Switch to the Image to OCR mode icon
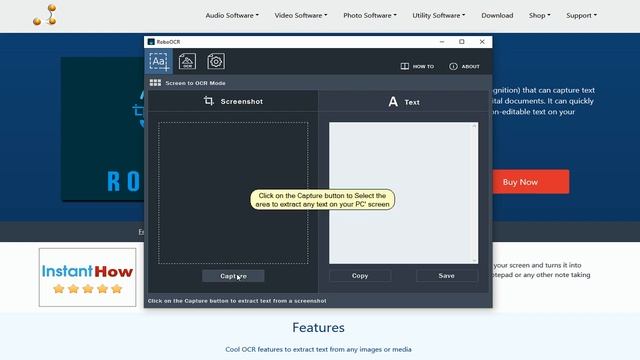Screen dimensions: 640x360 187,62
